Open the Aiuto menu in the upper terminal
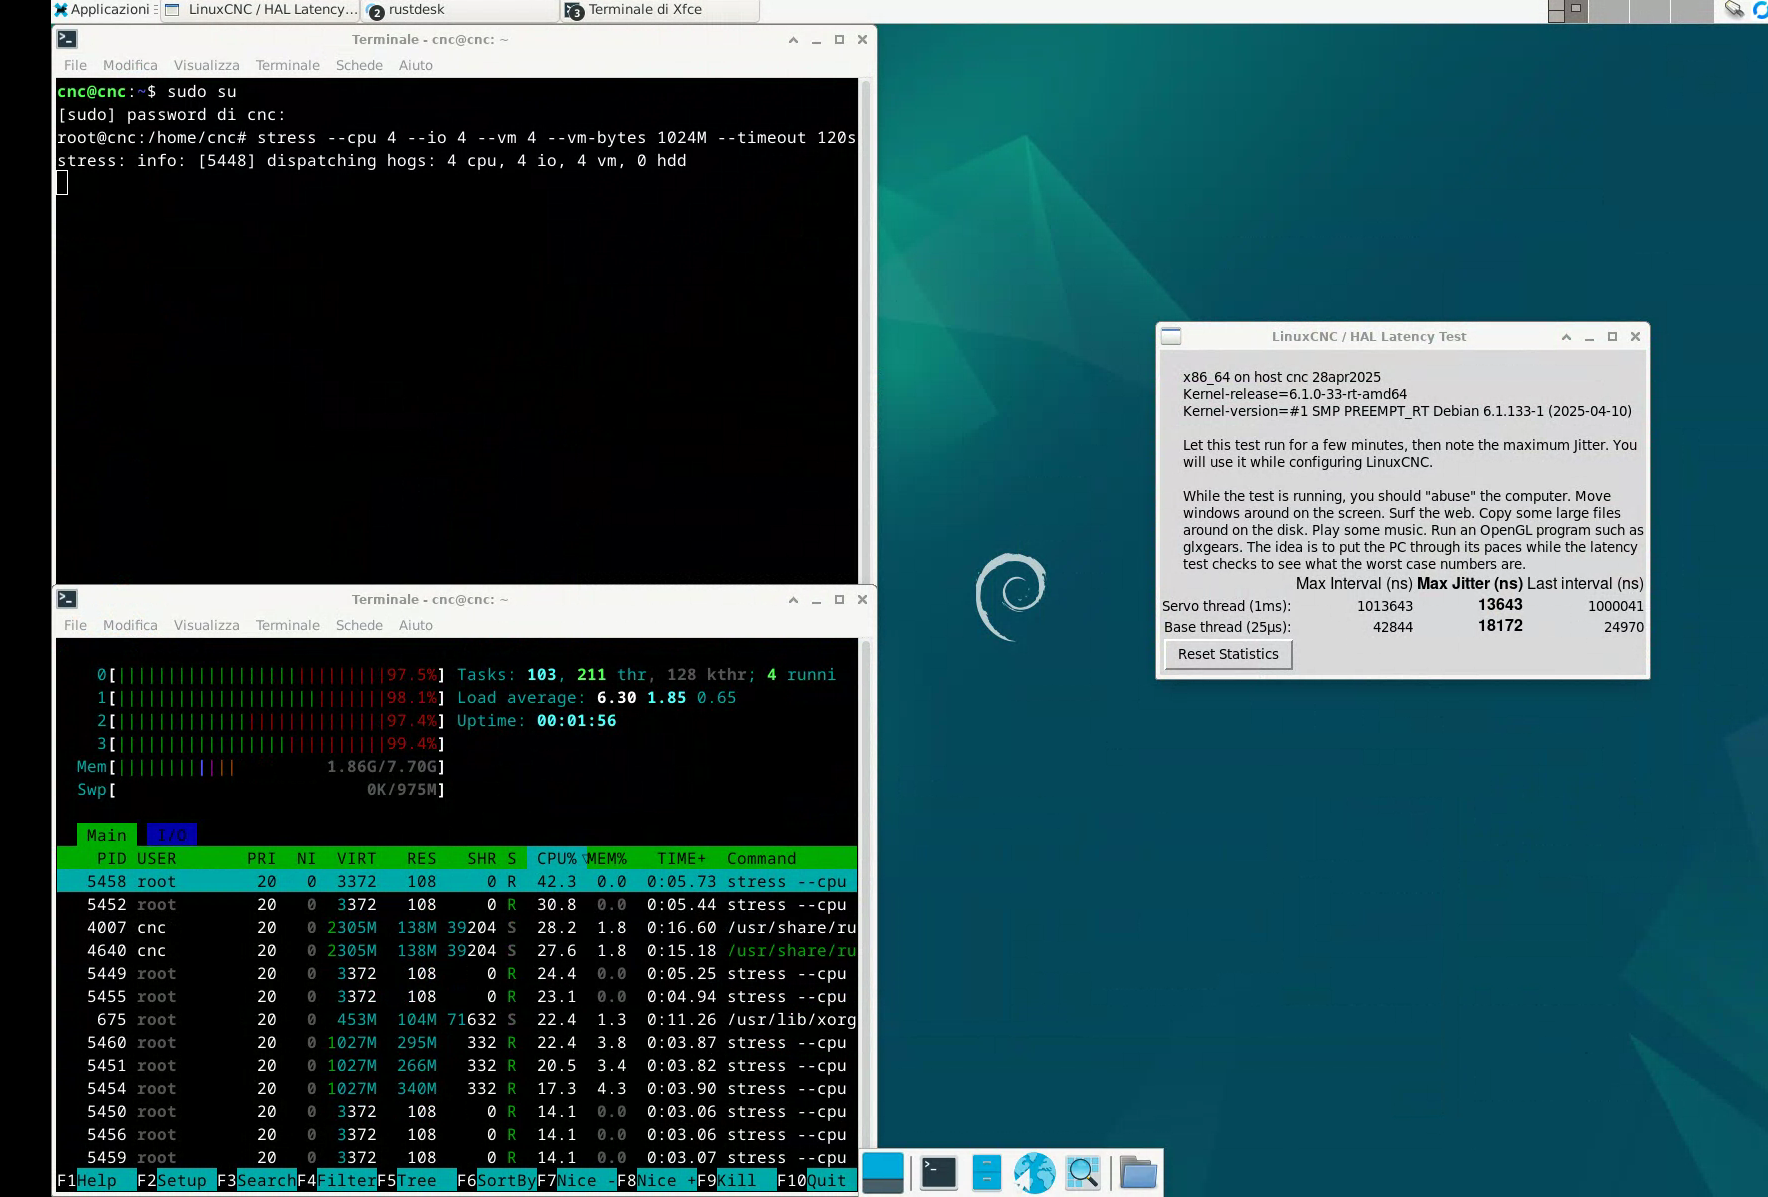 tap(415, 65)
